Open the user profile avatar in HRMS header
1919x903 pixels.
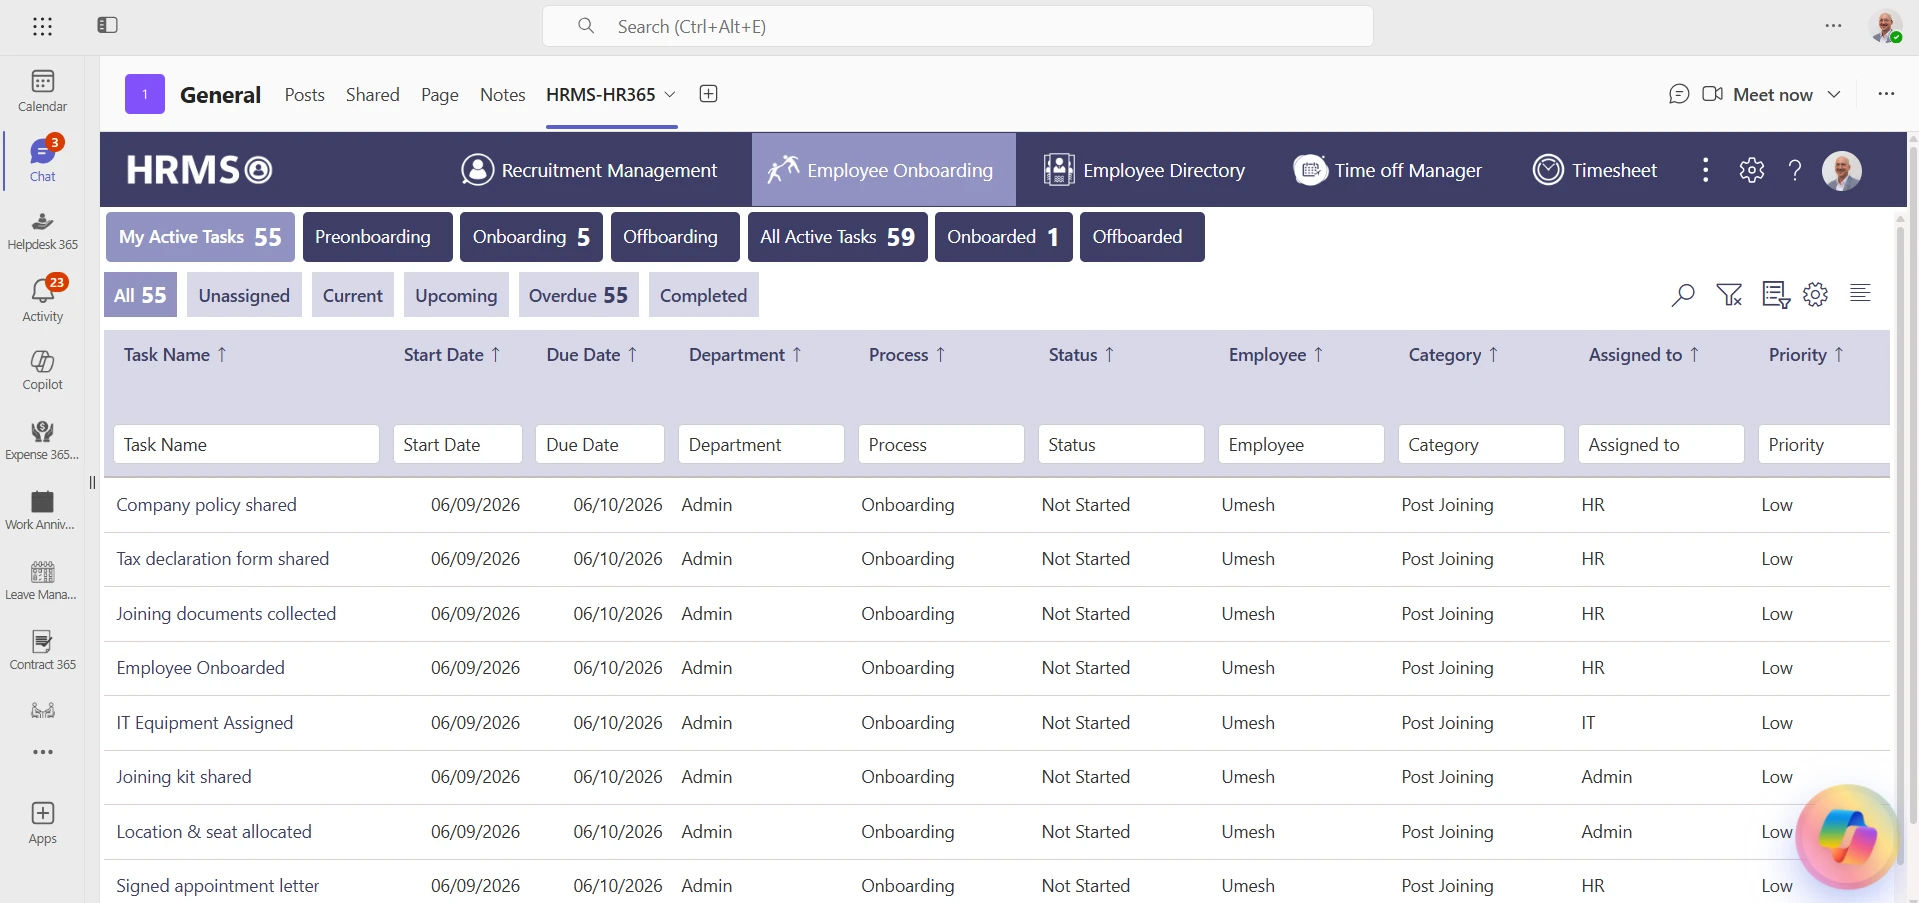pos(1841,170)
